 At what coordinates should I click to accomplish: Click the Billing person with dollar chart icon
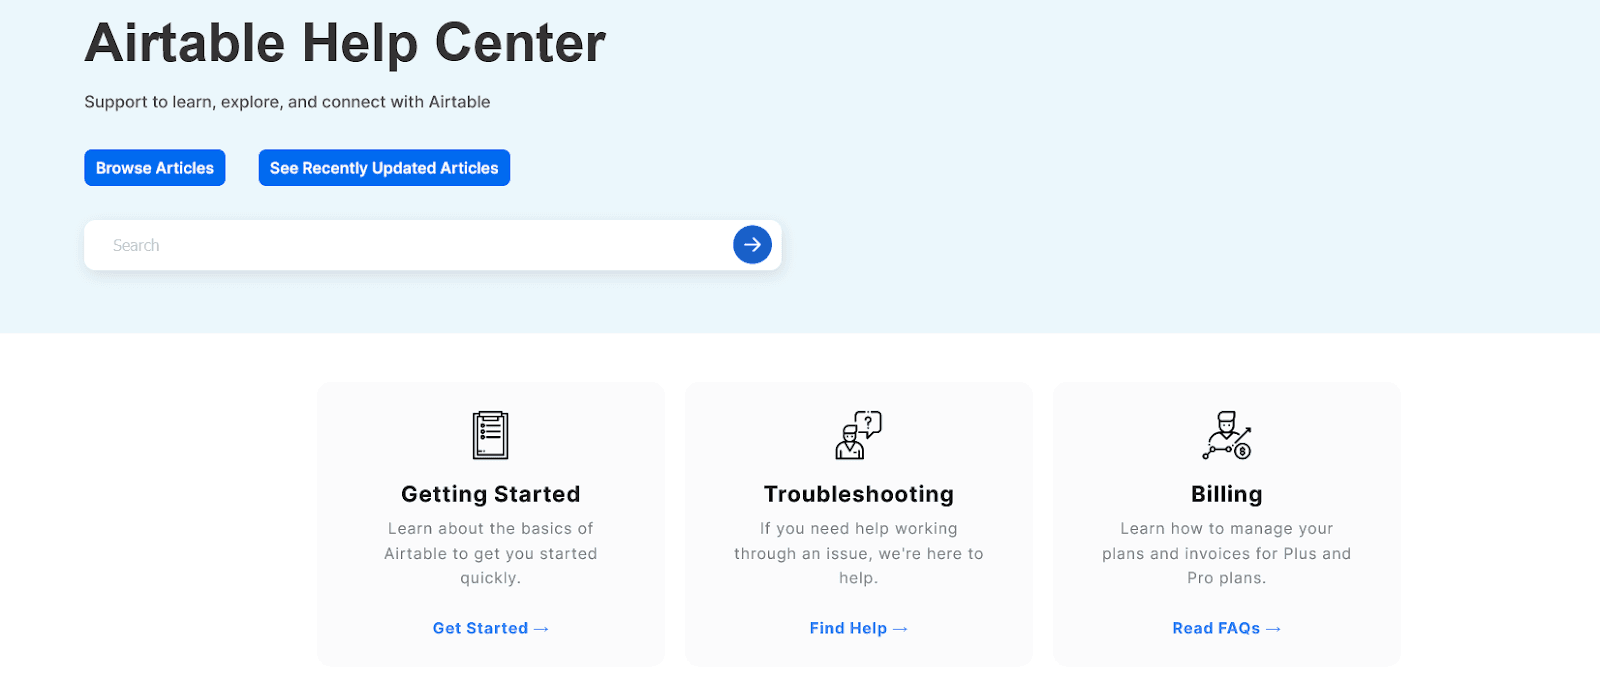click(x=1226, y=435)
